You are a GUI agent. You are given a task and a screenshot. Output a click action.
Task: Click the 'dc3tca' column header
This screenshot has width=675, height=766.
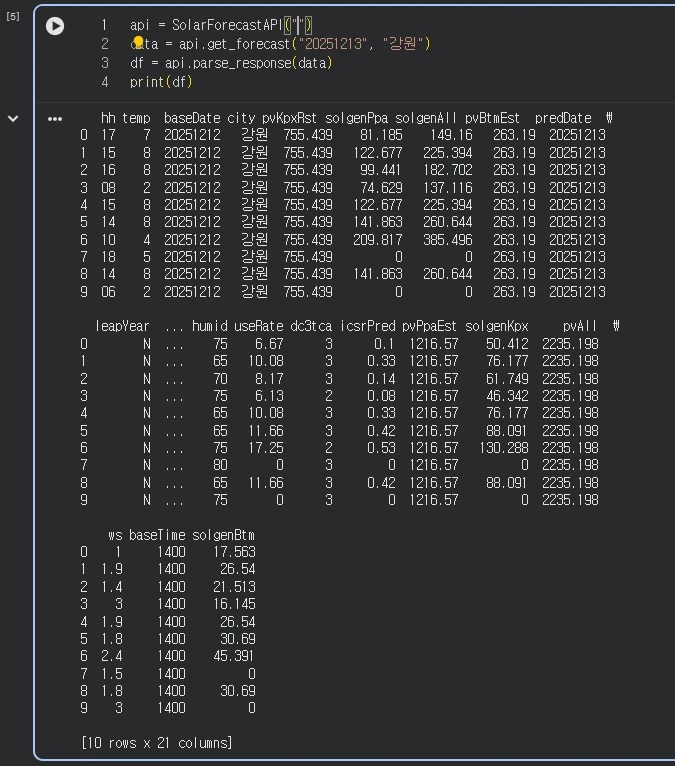(x=311, y=326)
